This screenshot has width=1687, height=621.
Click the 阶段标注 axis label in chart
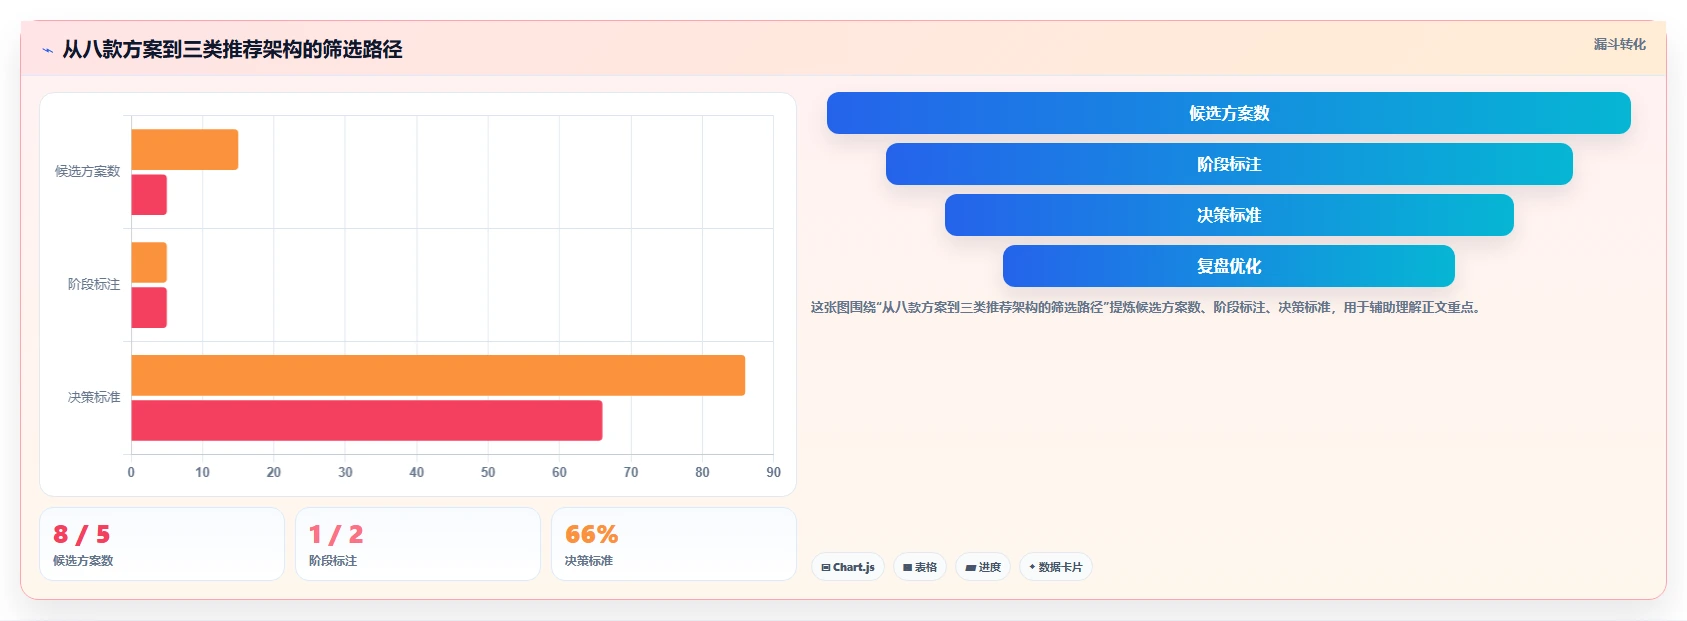click(94, 285)
